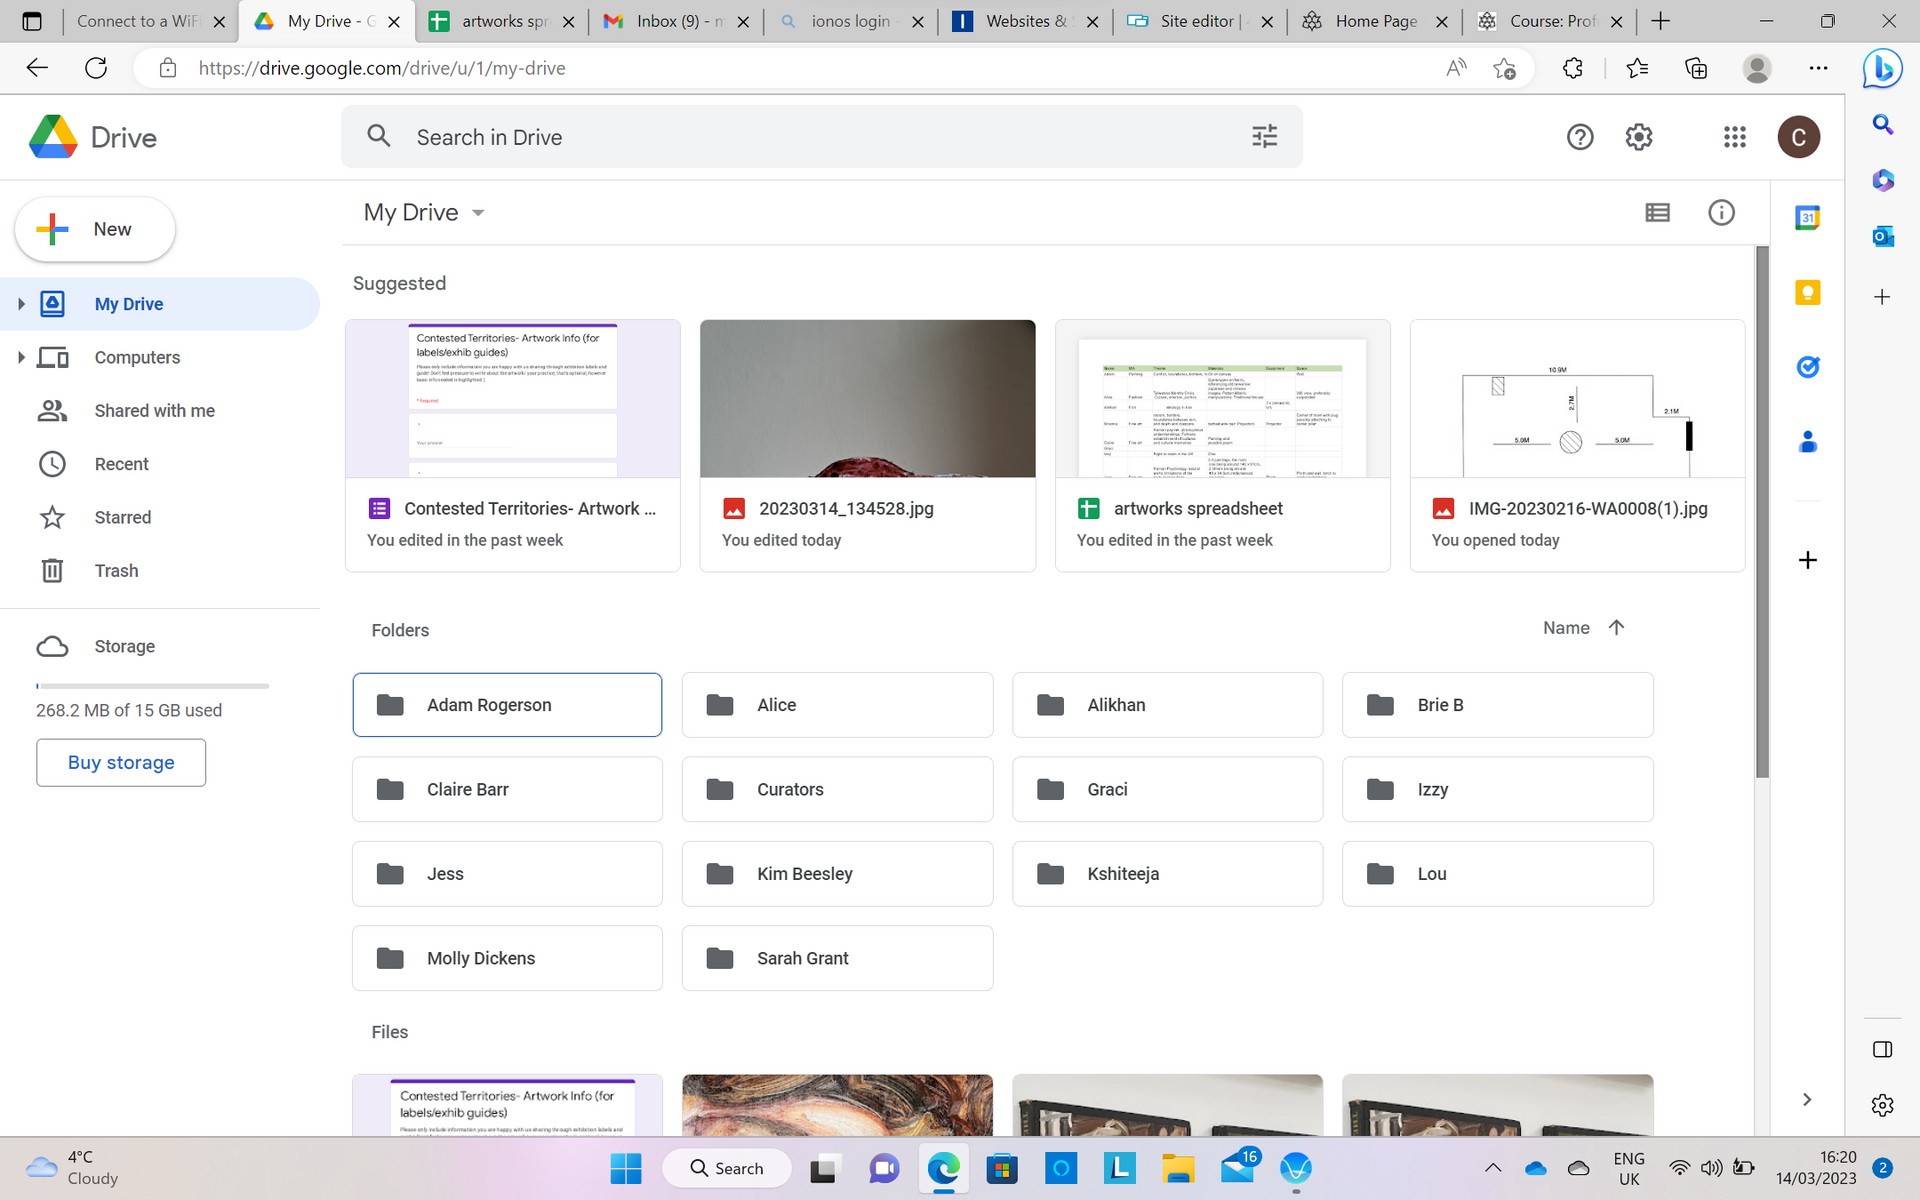
Task: Open Google Contacts side panel icon
Action: pyautogui.click(x=1807, y=441)
